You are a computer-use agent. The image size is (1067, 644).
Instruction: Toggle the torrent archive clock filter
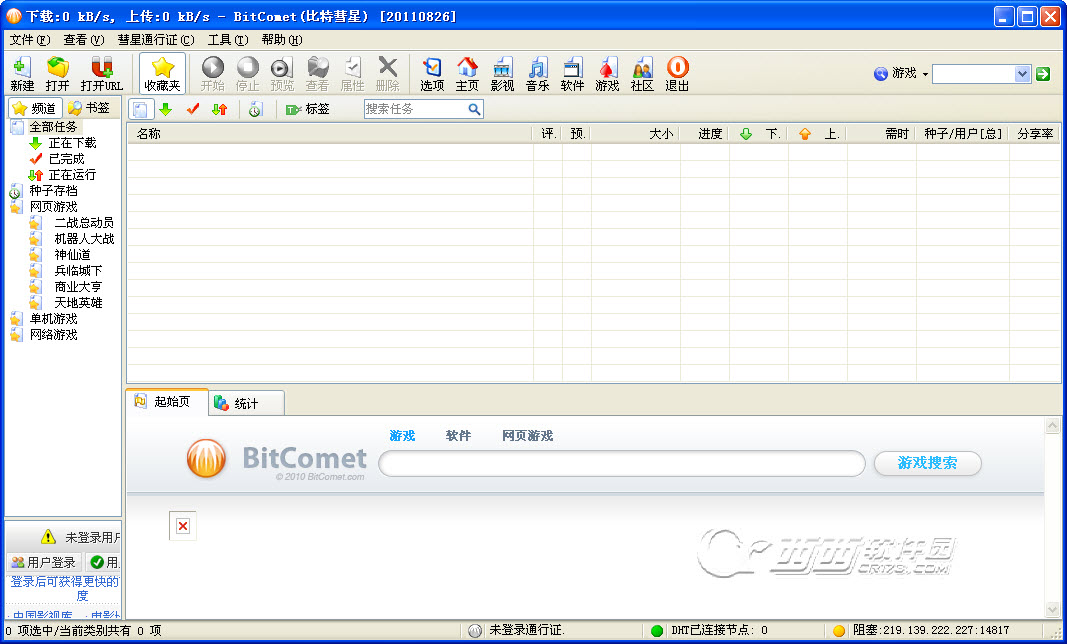255,109
